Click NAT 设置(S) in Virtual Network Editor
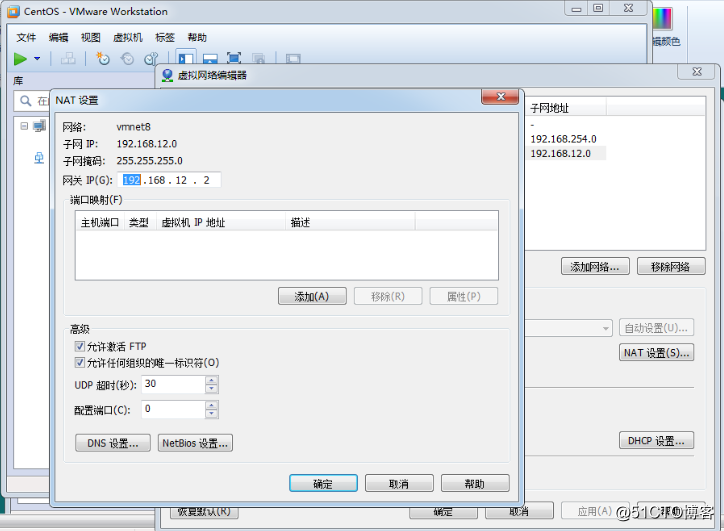 (x=656, y=353)
